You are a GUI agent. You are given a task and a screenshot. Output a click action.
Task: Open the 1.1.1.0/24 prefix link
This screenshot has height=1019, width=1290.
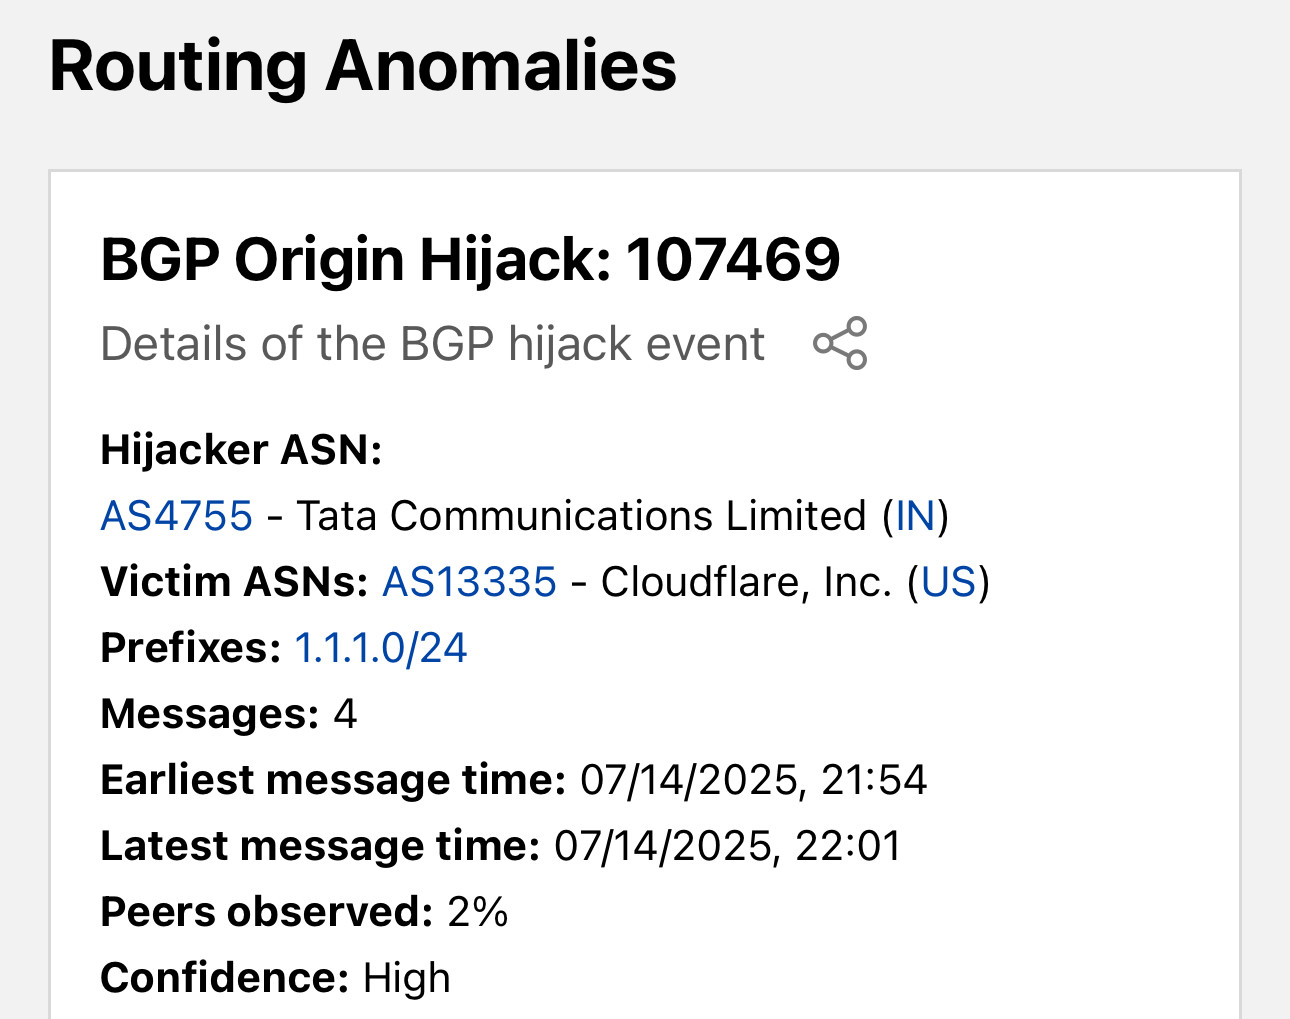coord(380,648)
